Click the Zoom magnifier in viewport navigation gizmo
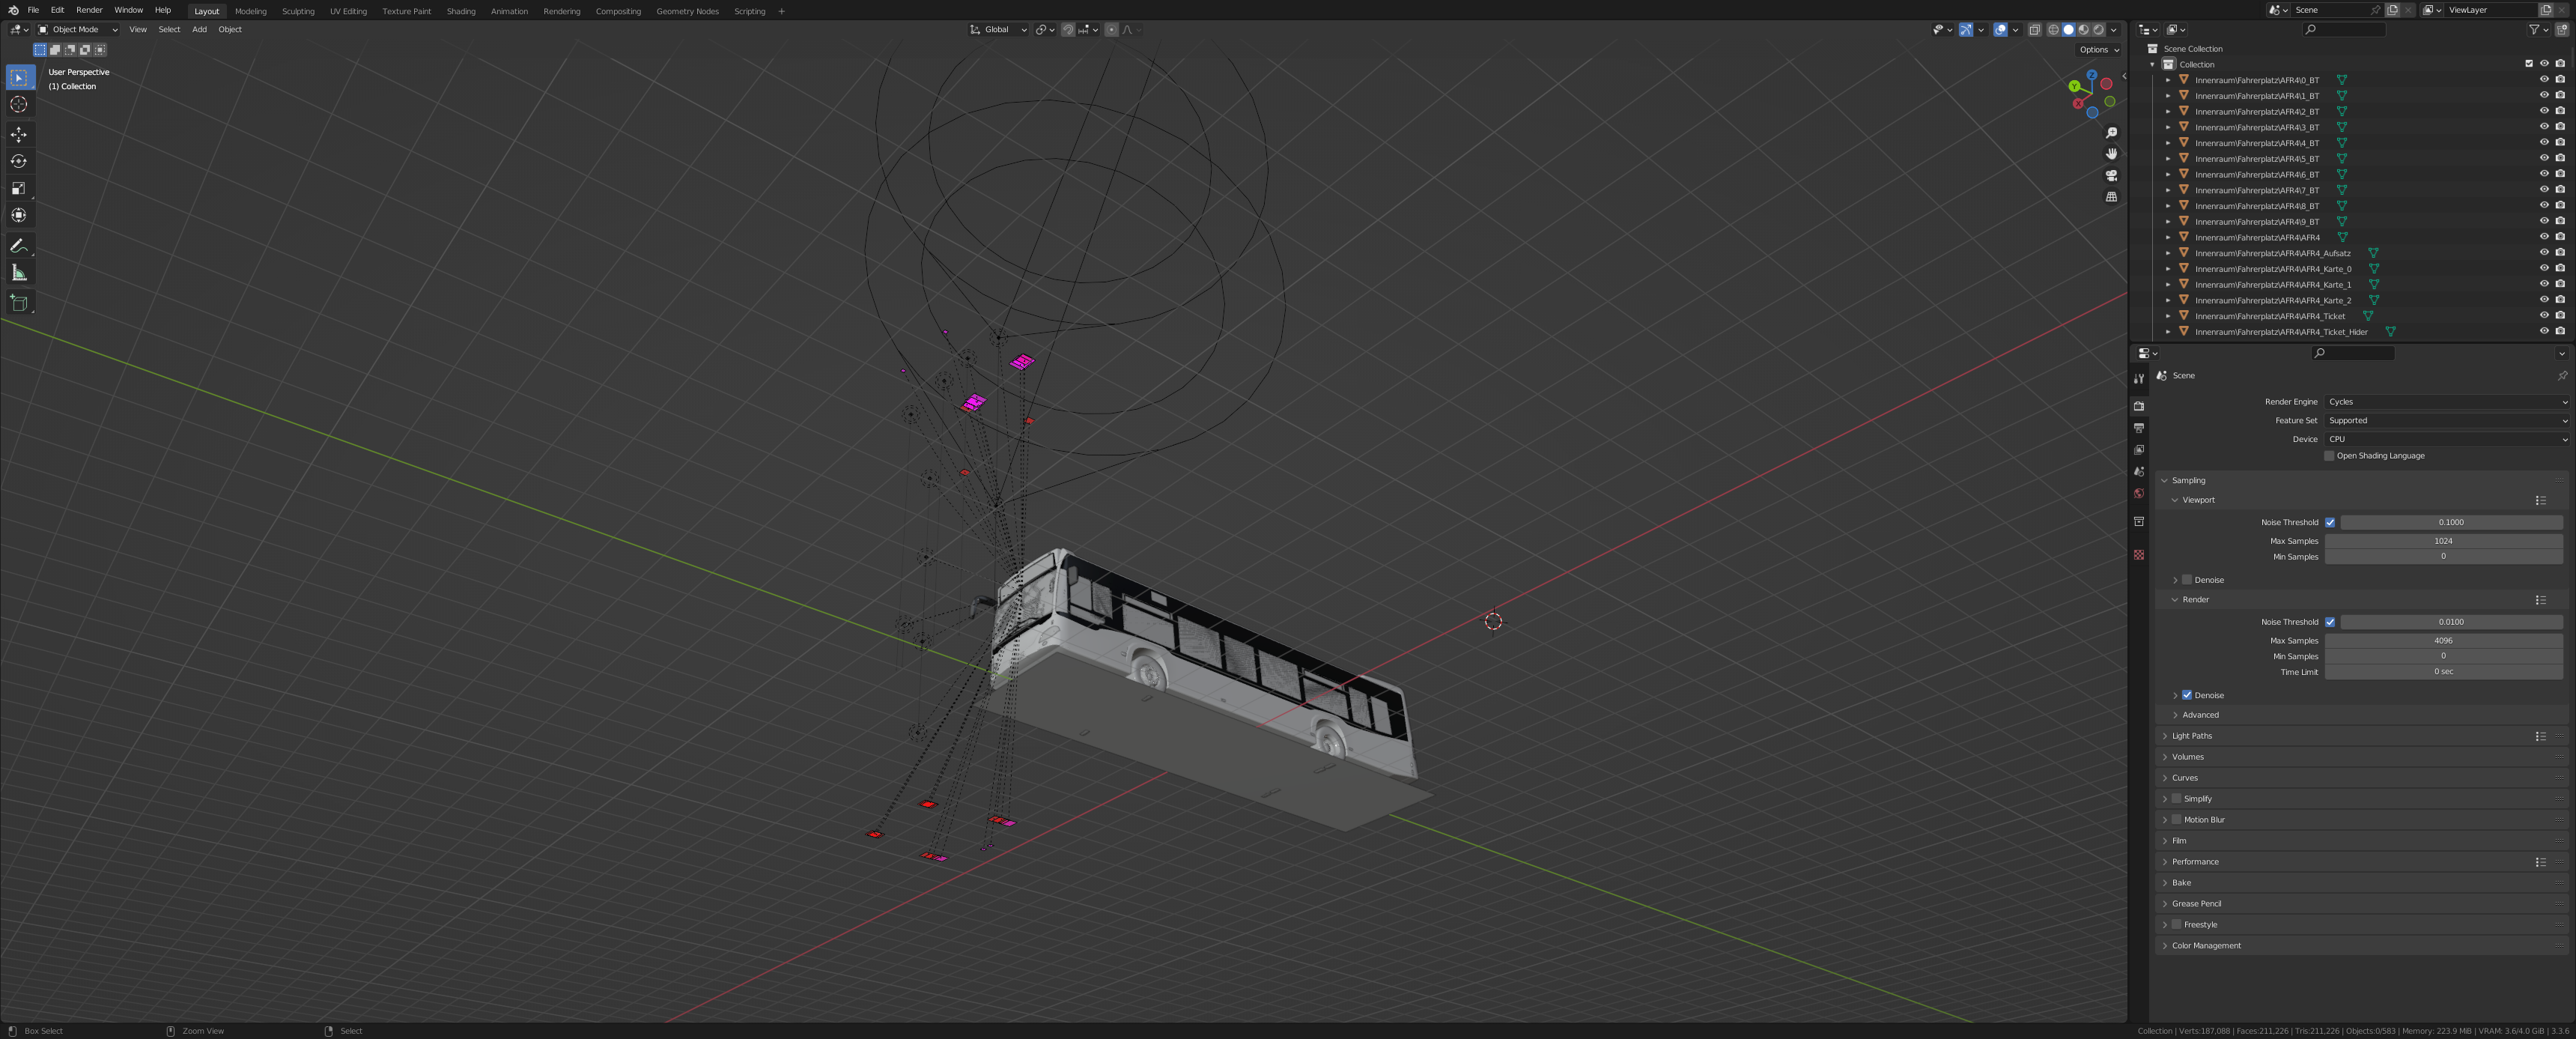This screenshot has height=1039, width=2576. click(x=2112, y=132)
